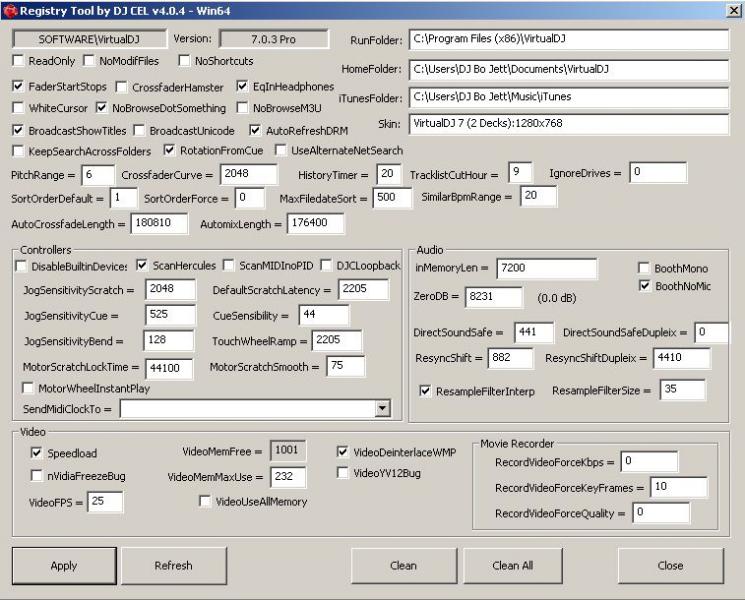Click the AutoCrossfadeLength field

point(159,223)
